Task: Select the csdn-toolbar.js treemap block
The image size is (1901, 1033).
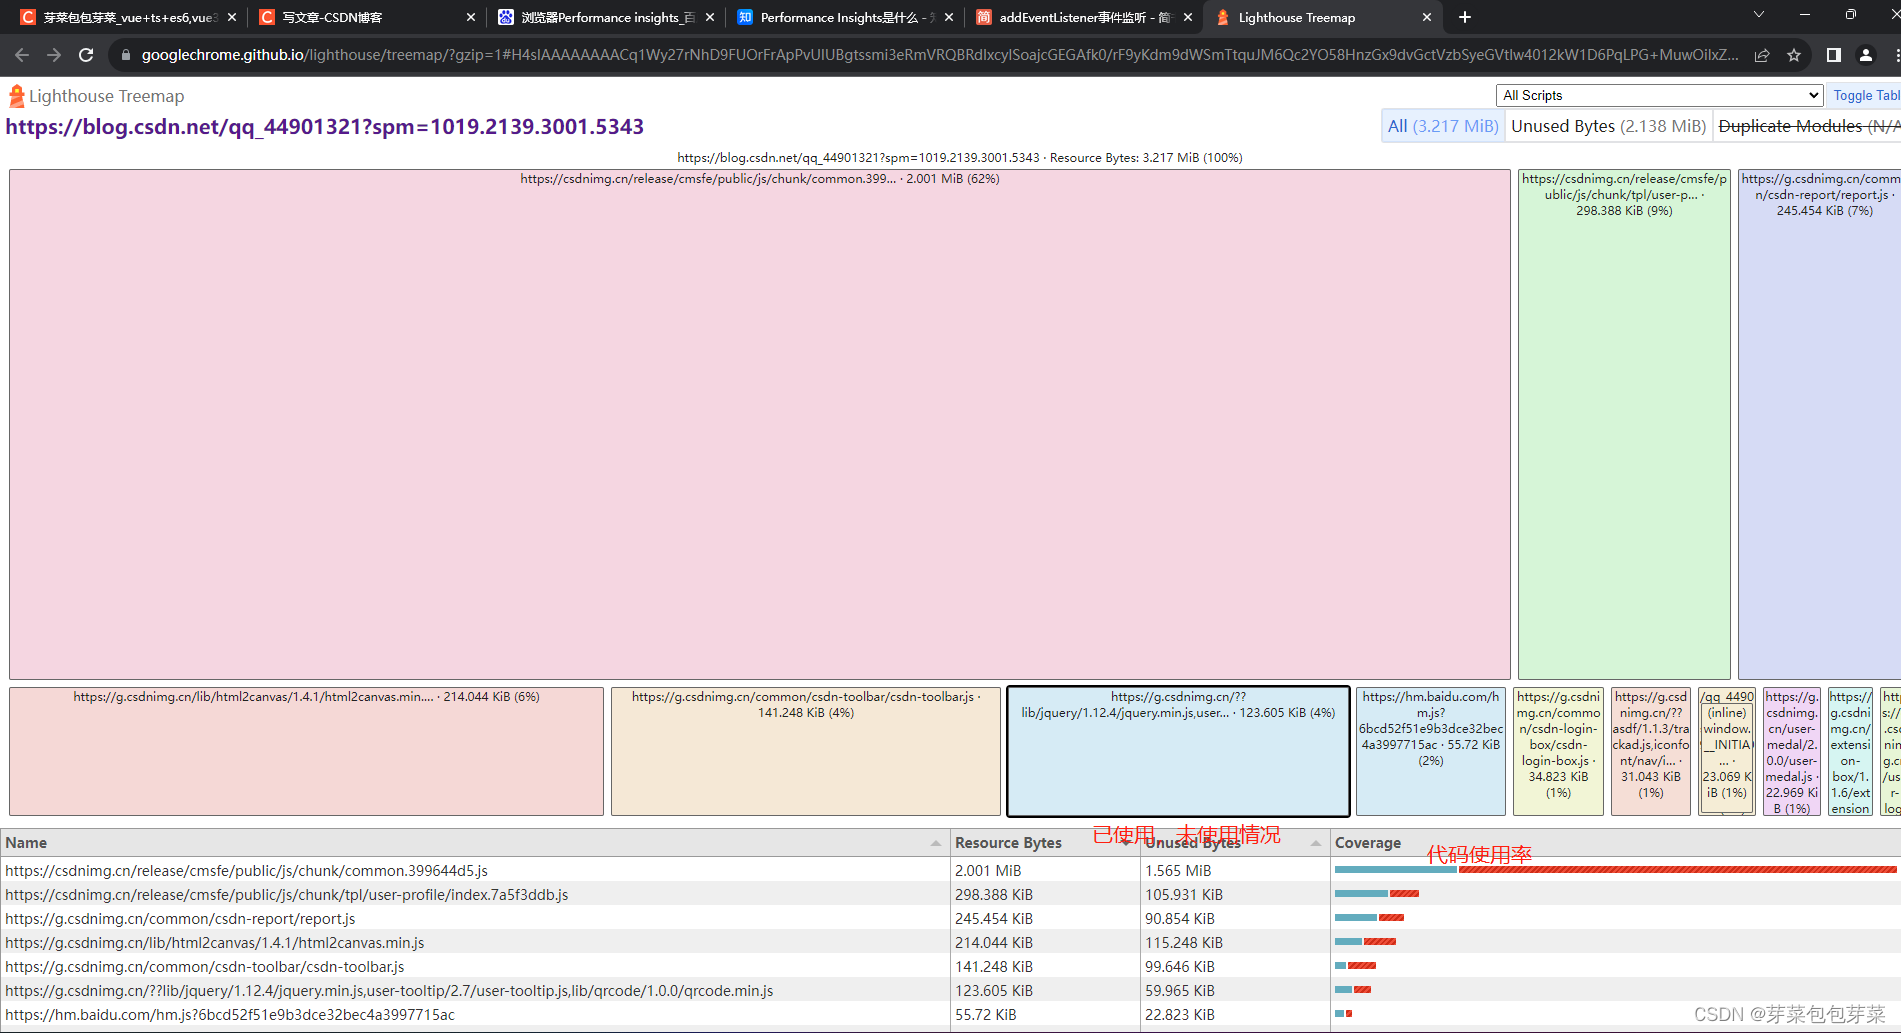Action: 806,751
